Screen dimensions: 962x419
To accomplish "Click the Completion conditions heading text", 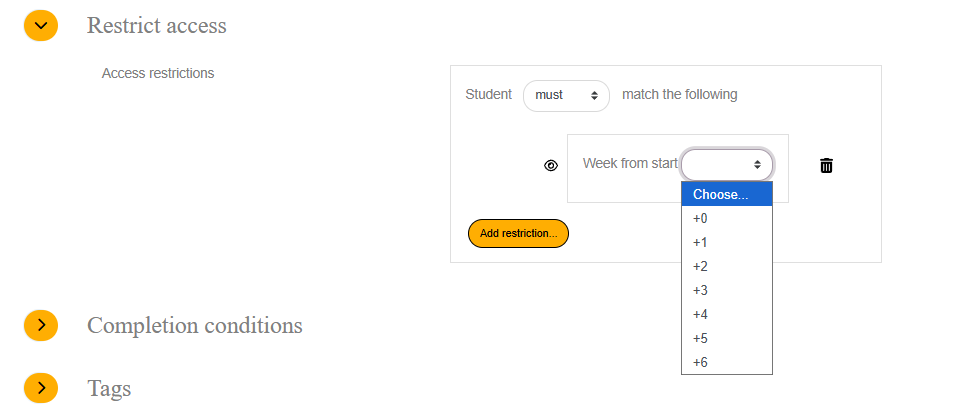I will [x=194, y=325].
